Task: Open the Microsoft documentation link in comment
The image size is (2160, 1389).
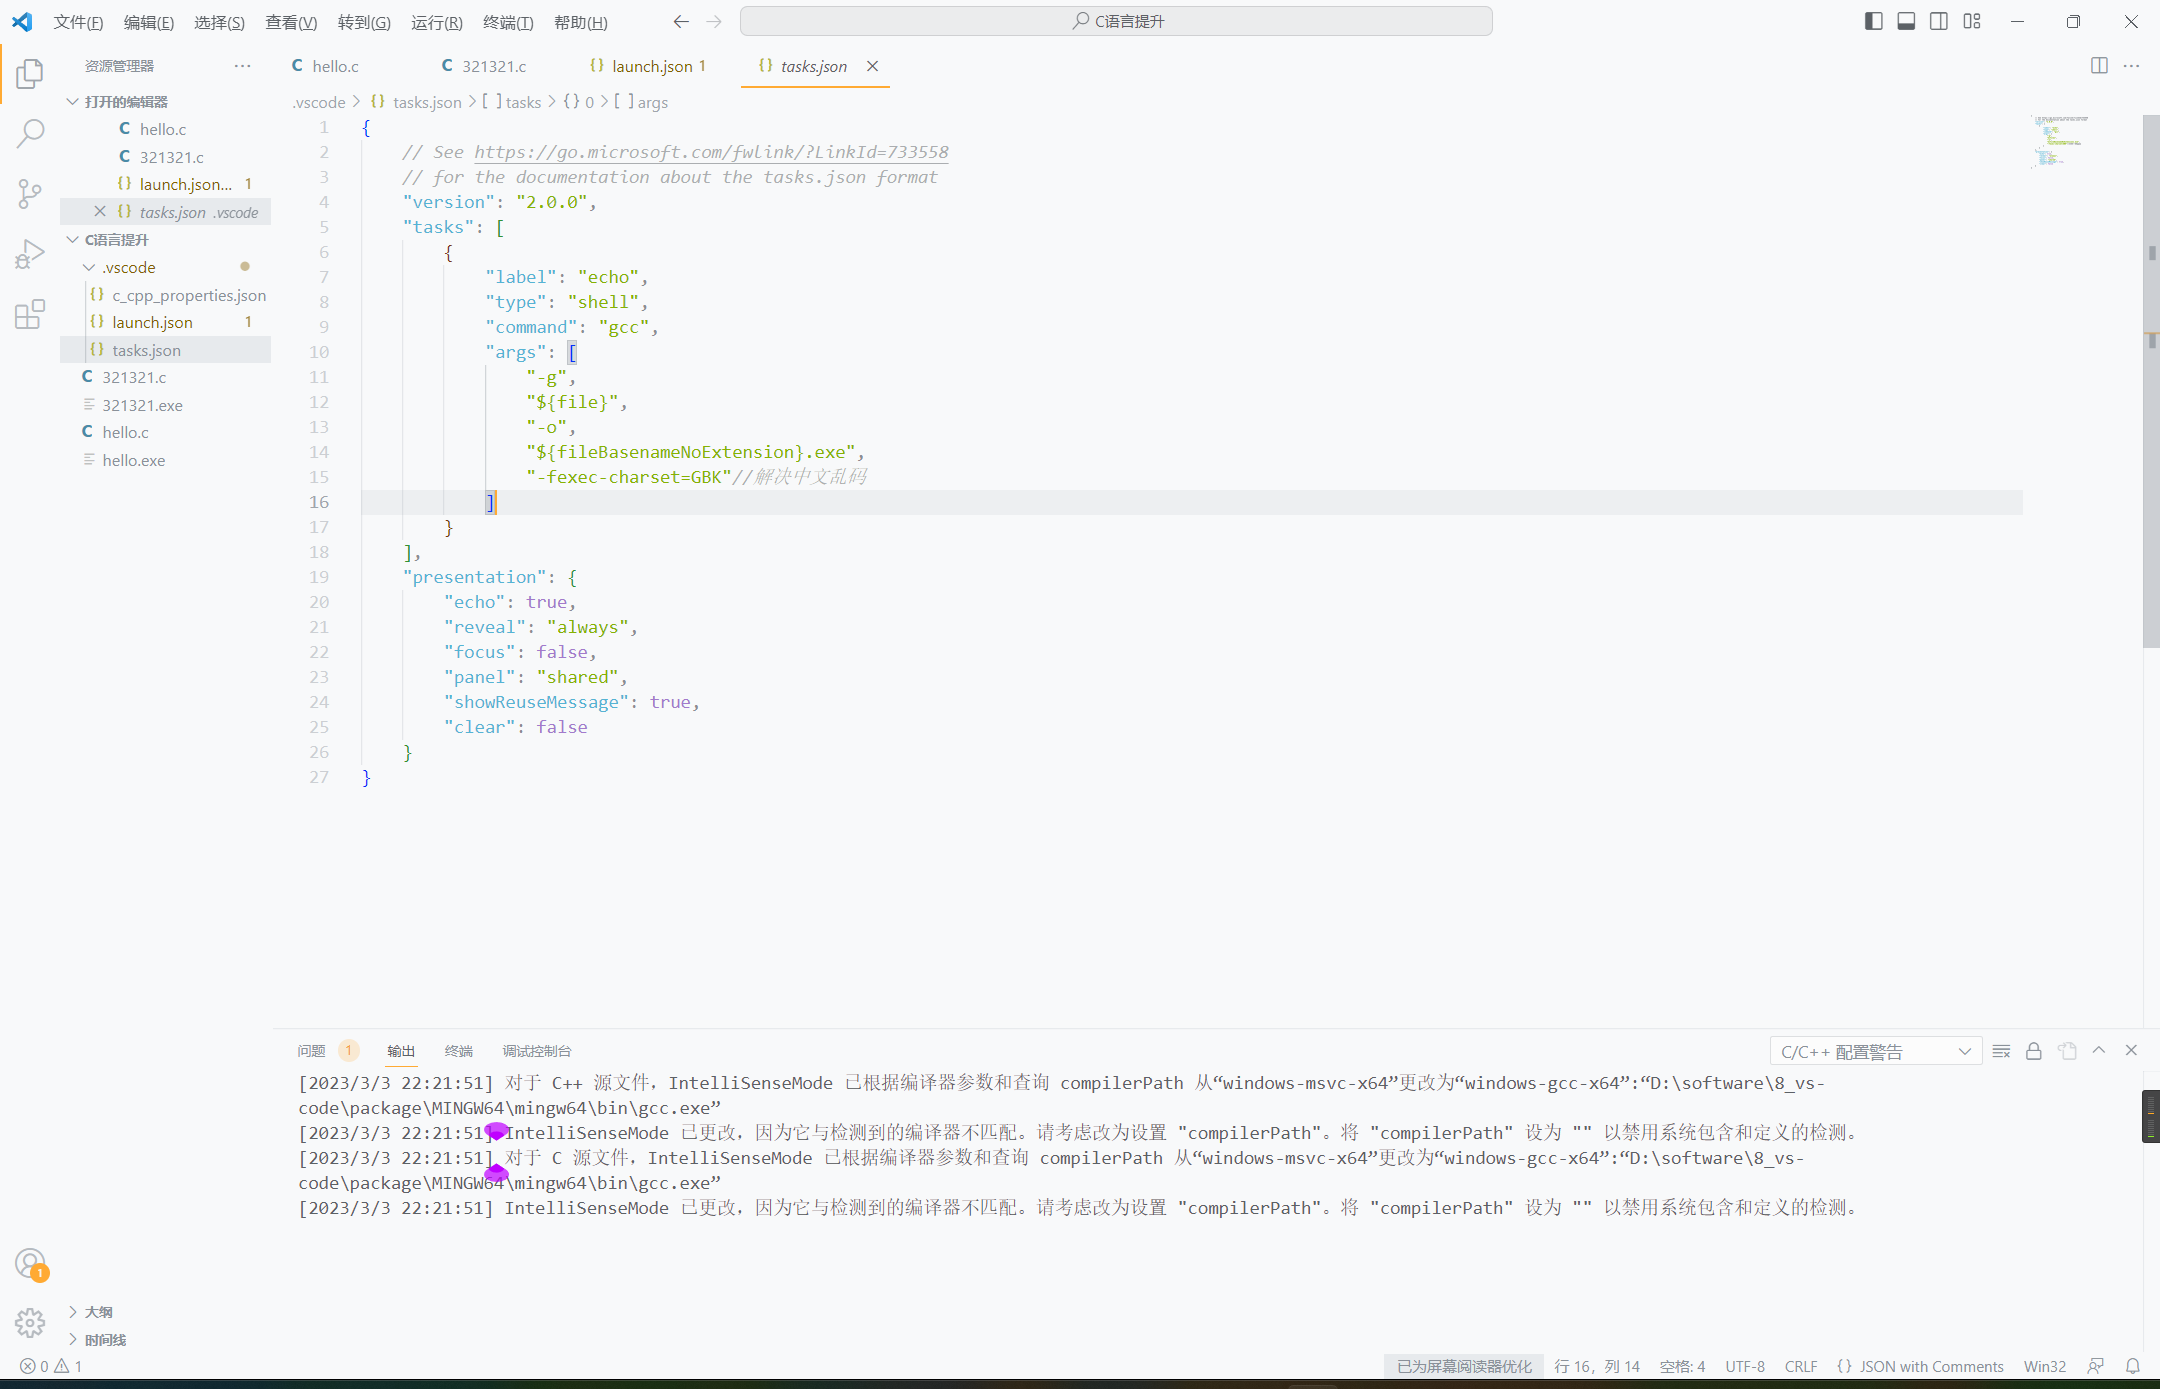Action: pyautogui.click(x=711, y=152)
